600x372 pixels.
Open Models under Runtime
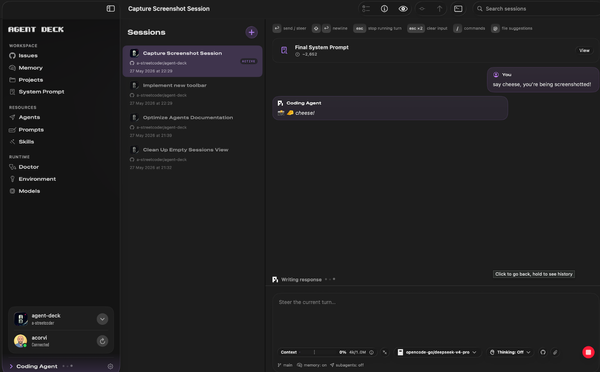coord(24,191)
